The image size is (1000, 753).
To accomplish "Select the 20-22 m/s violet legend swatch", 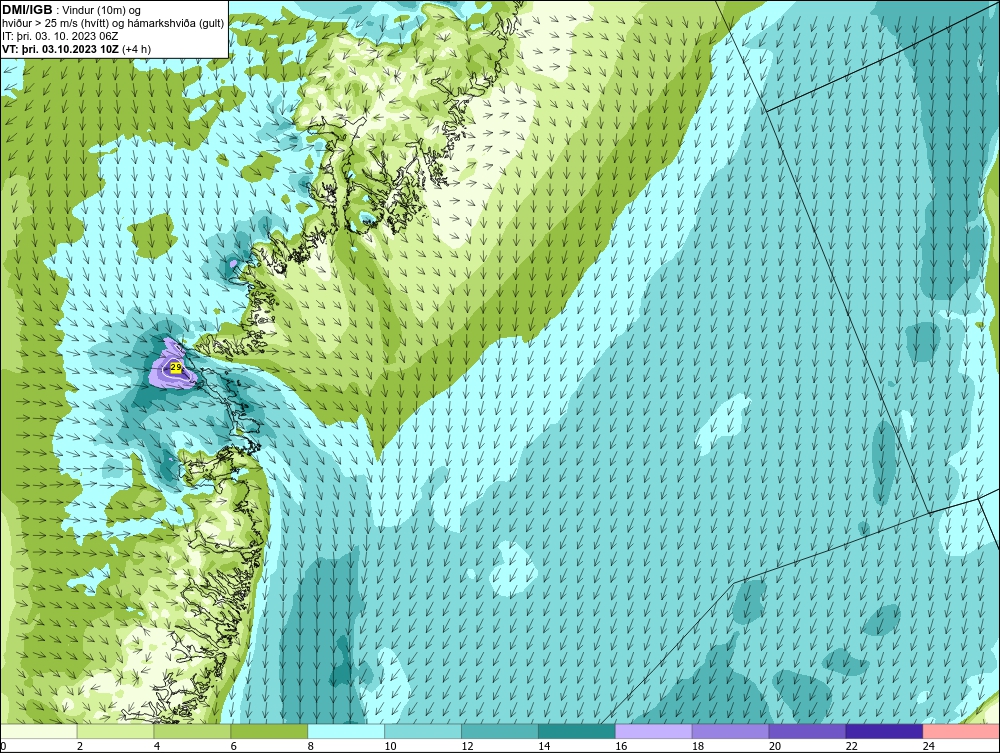I will pos(807,731).
